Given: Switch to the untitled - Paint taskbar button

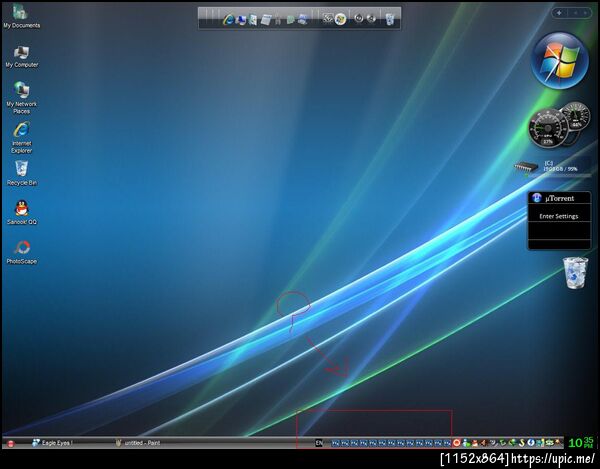Looking at the screenshot, I should [x=138, y=443].
